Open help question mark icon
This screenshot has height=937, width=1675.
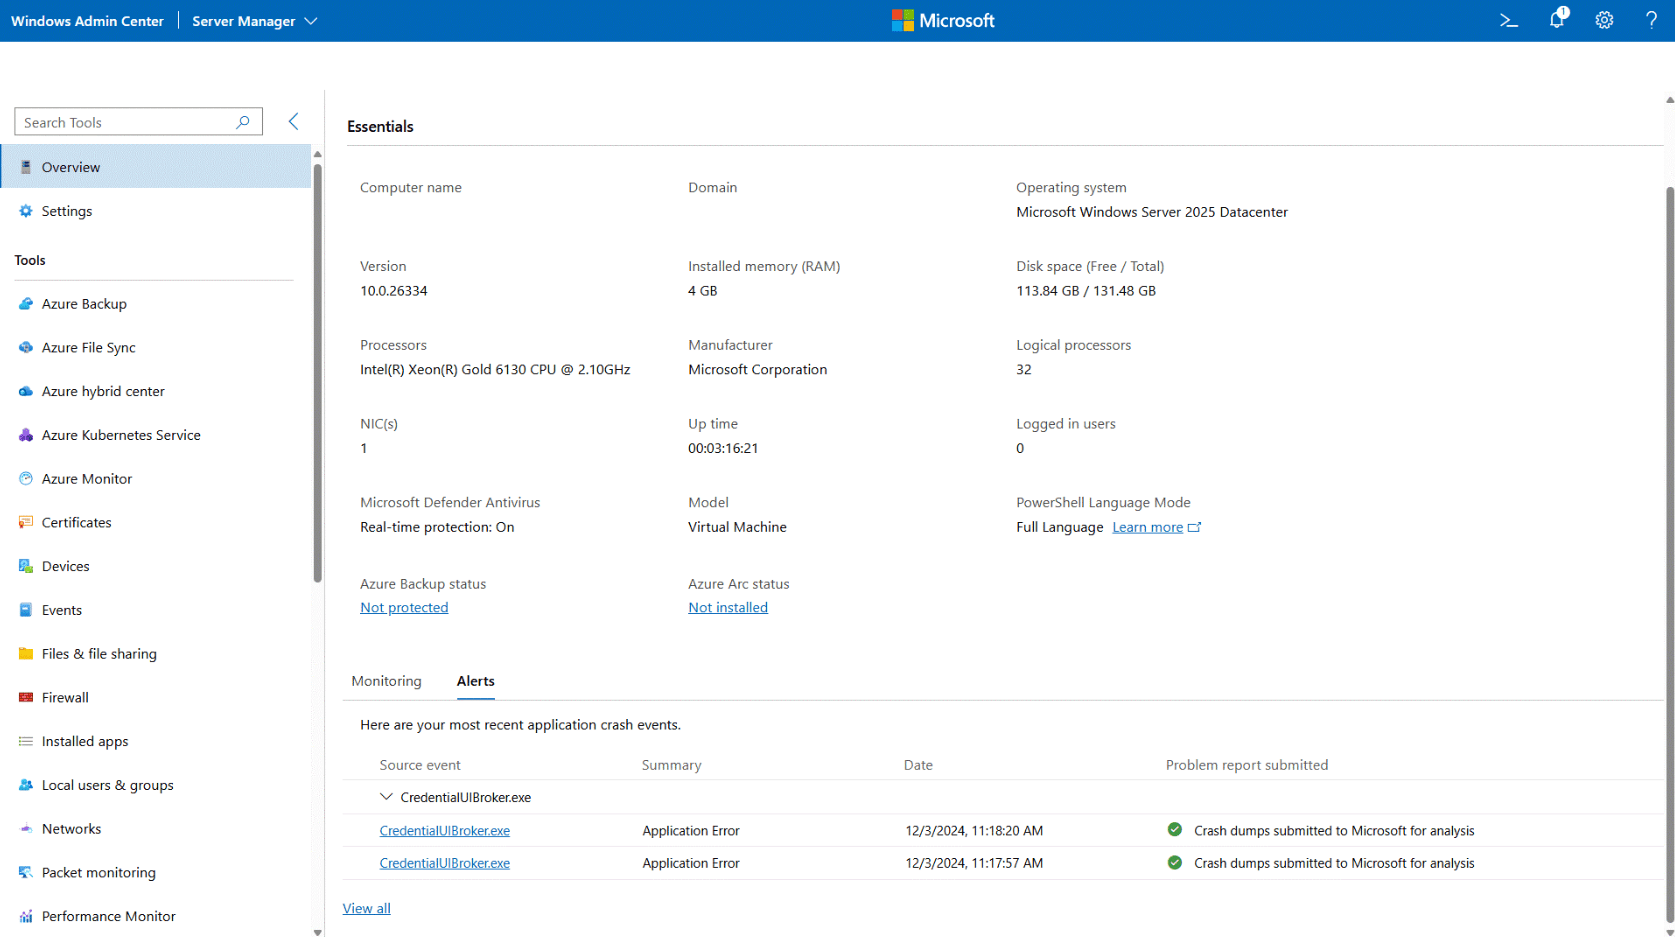click(x=1651, y=20)
